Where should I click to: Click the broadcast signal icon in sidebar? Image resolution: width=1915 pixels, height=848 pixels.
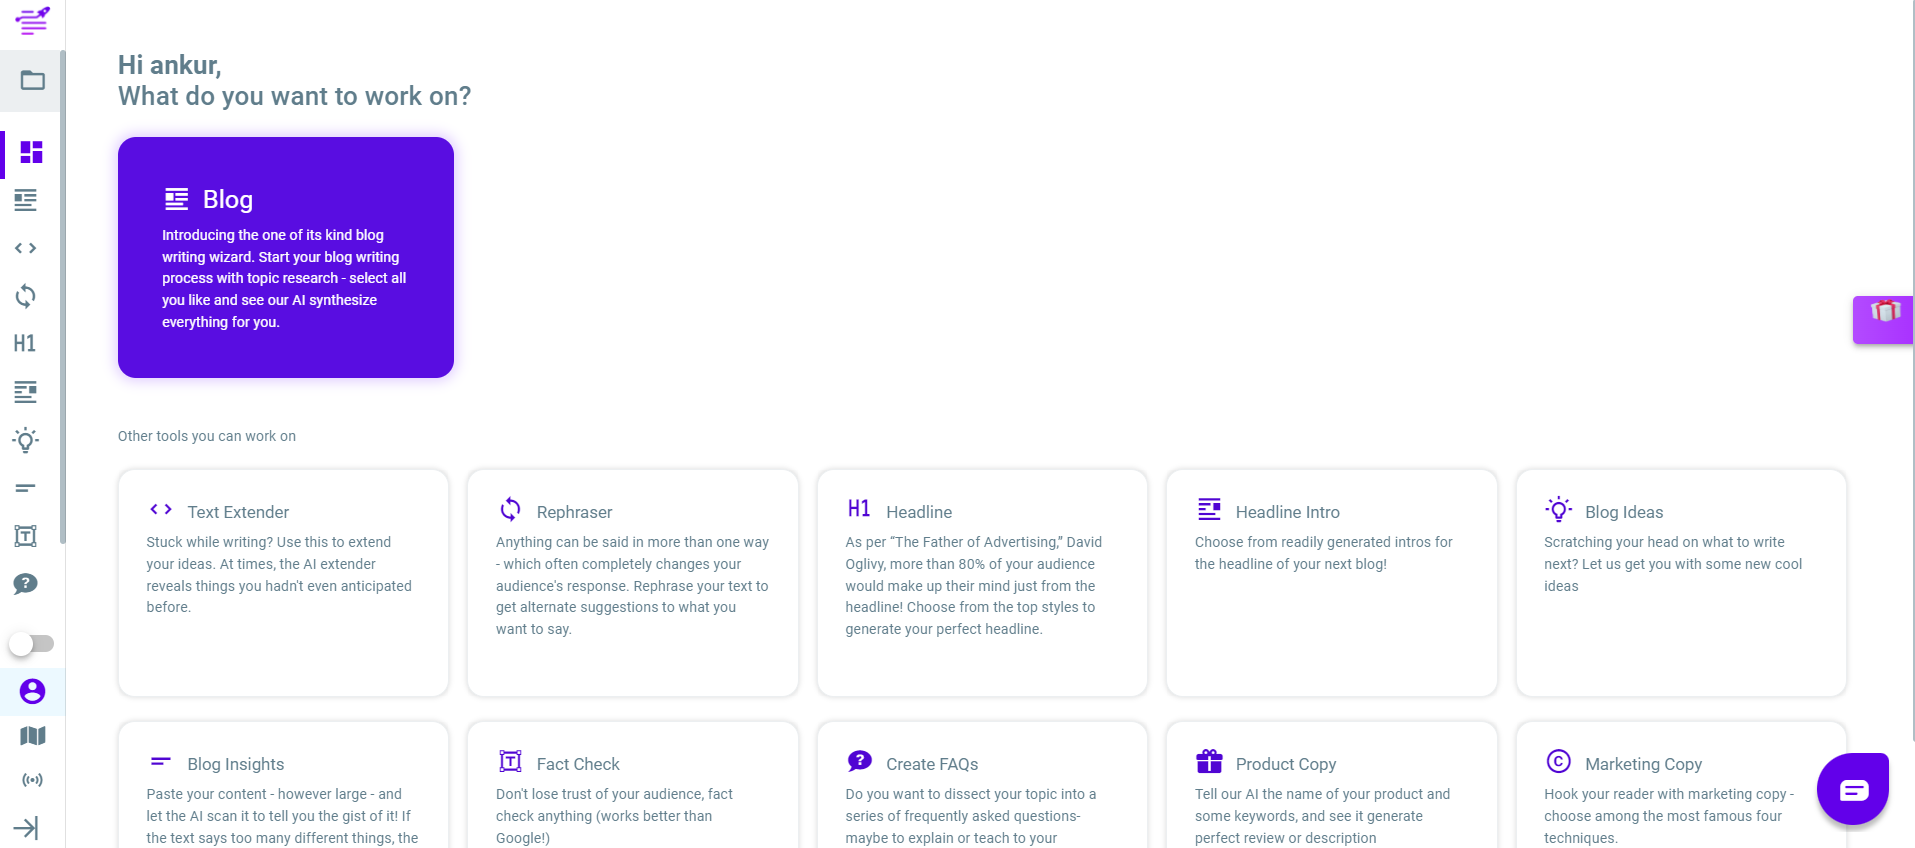click(33, 780)
